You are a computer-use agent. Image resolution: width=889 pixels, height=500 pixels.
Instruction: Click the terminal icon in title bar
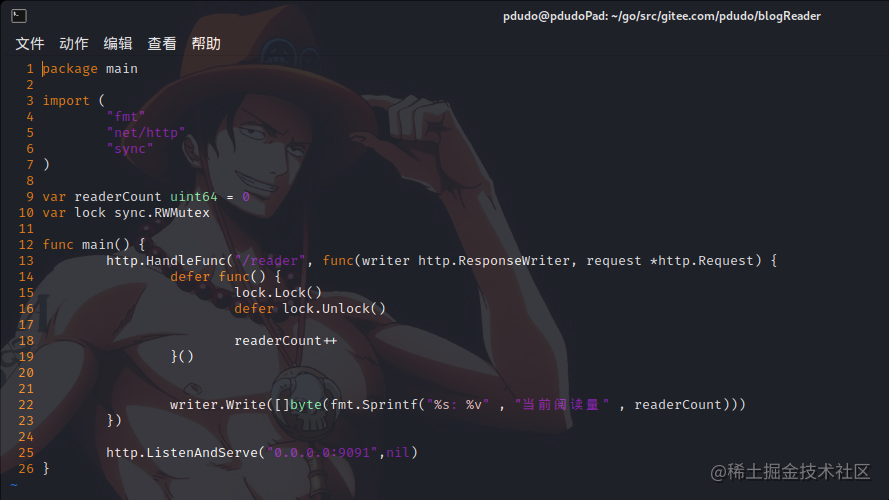[19, 16]
